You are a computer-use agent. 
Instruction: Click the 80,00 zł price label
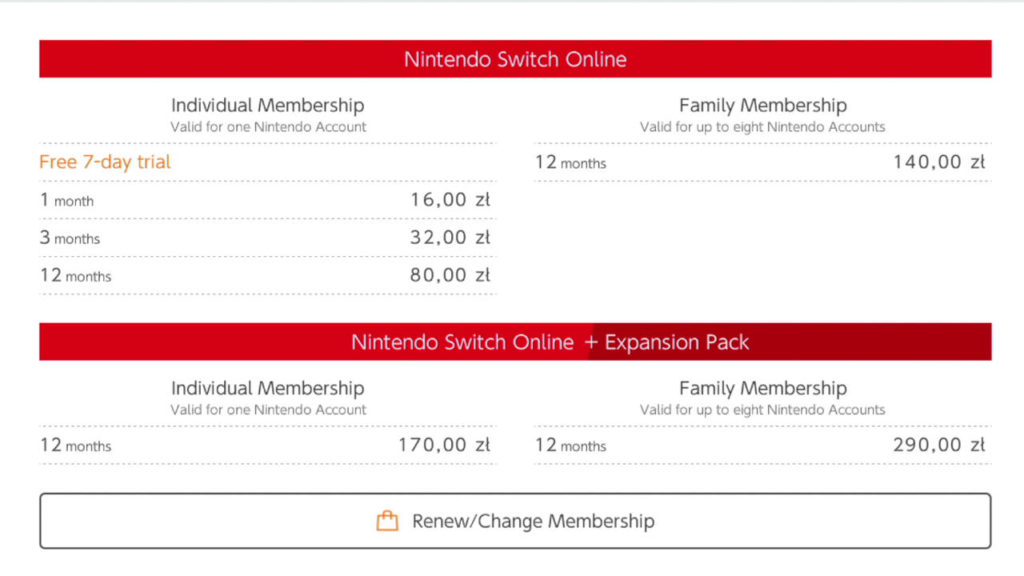450,275
